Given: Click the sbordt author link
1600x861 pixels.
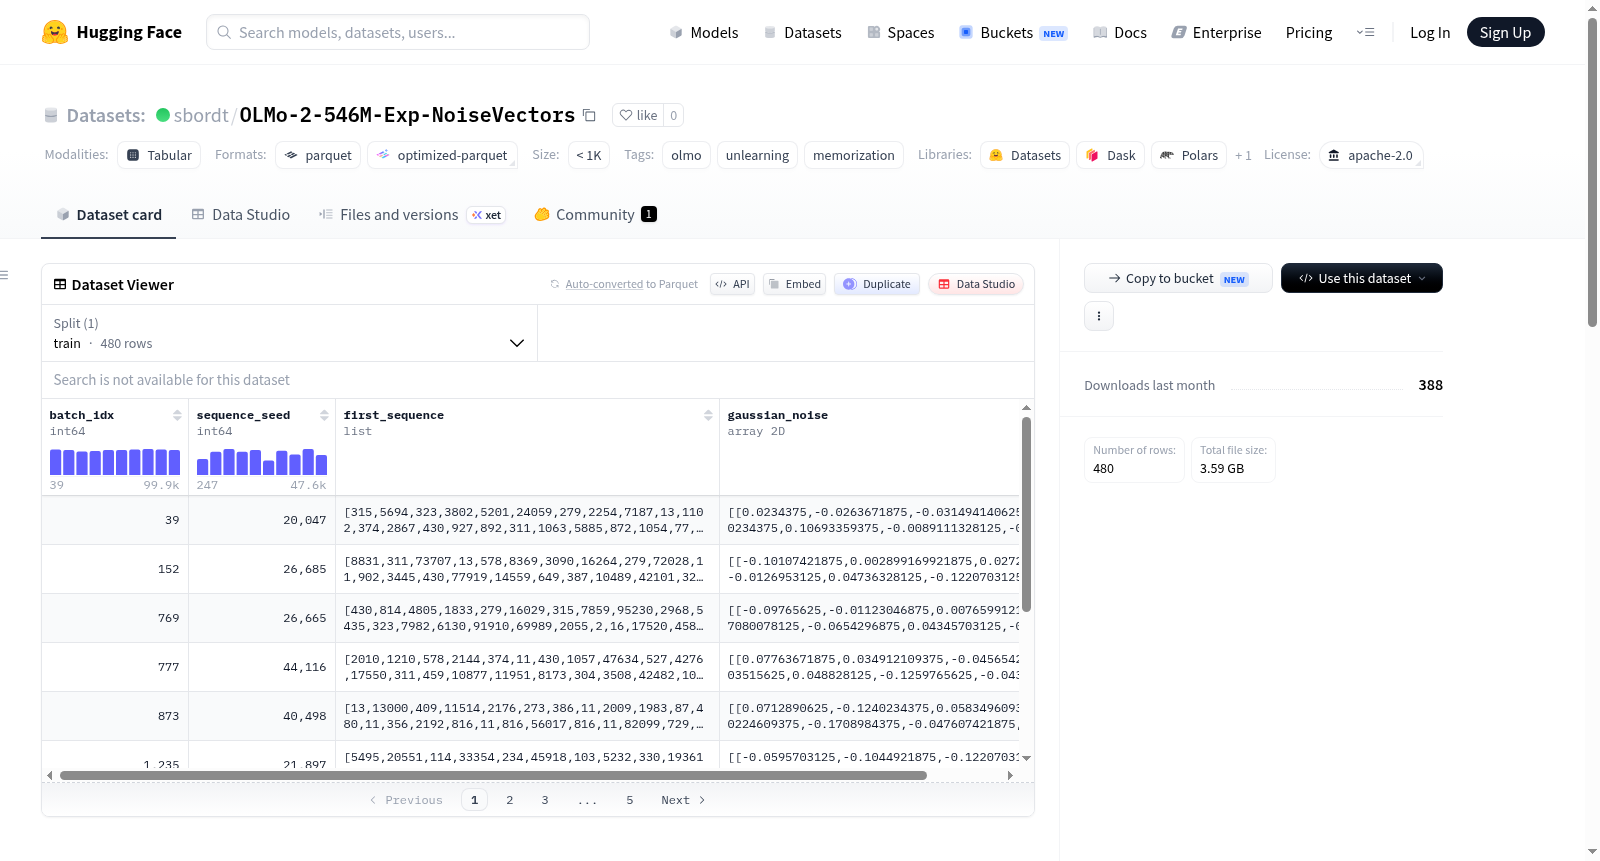Looking at the screenshot, I should (x=201, y=115).
